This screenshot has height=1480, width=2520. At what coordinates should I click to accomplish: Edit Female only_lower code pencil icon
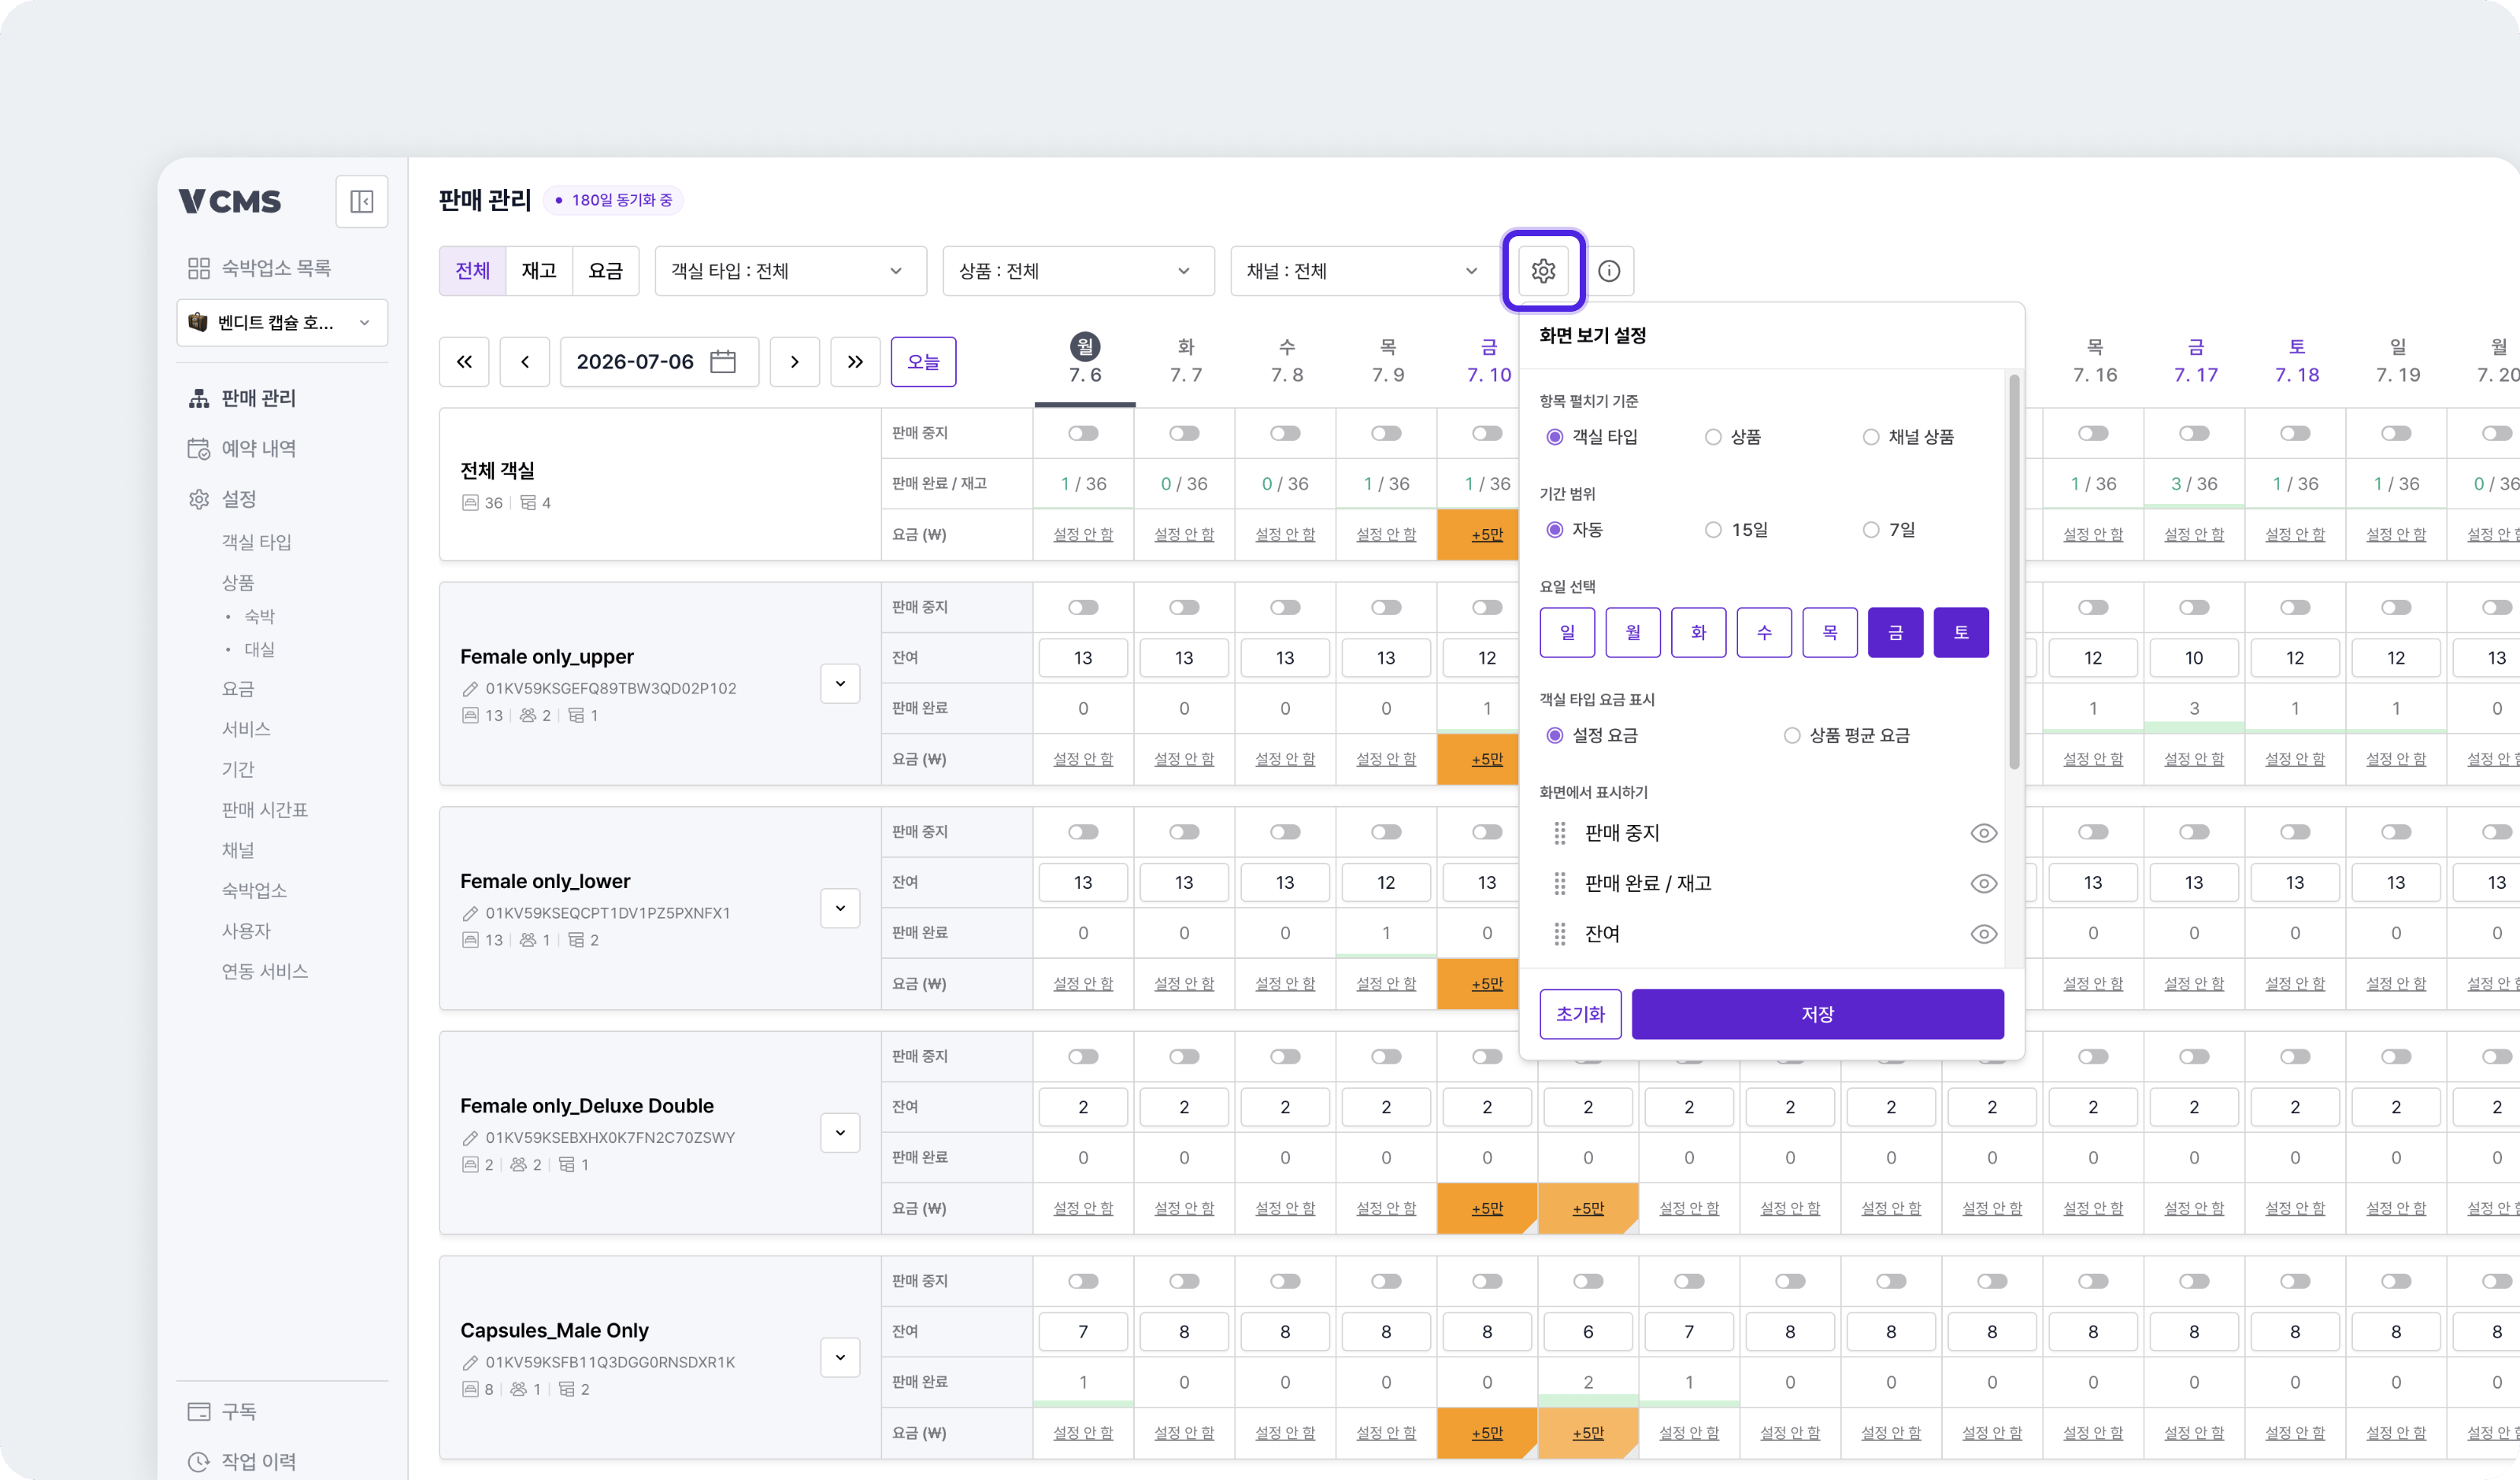pos(470,913)
